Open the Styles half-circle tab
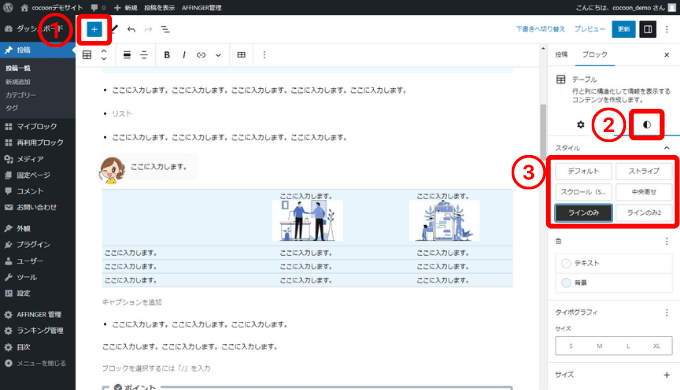The height and width of the screenshot is (390, 680). point(647,125)
